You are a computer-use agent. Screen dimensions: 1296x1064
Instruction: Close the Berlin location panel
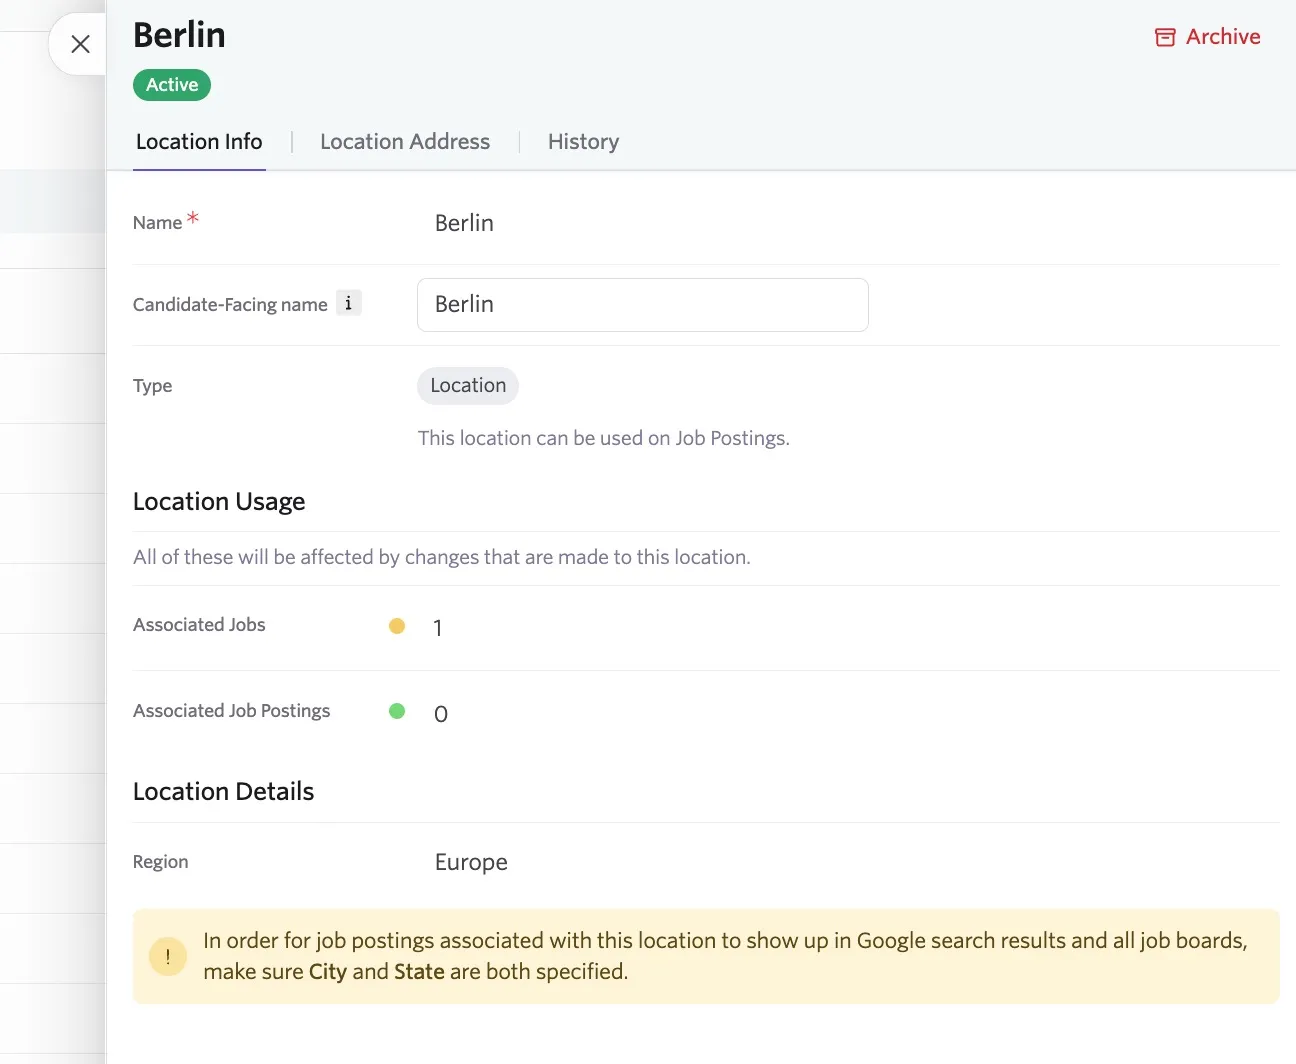80,44
